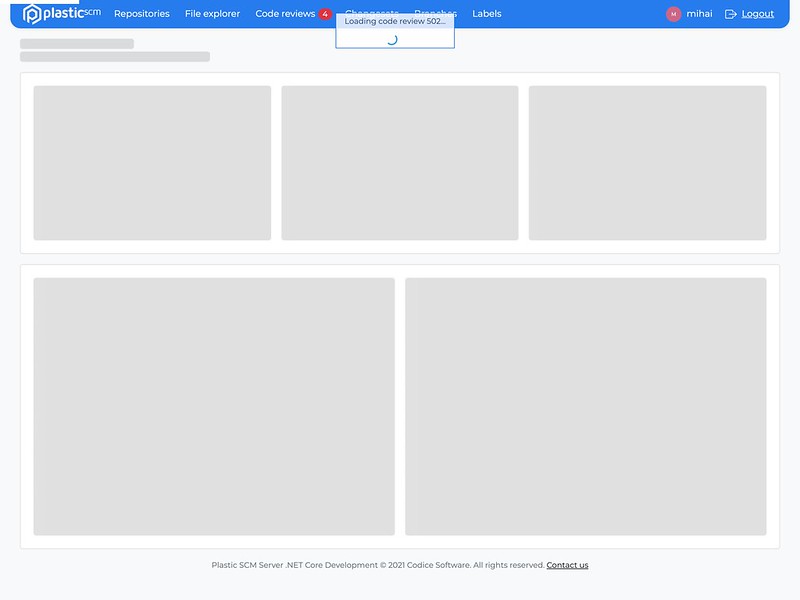The width and height of the screenshot is (800, 600).
Task: Open the Repositories section
Action: 141,13
